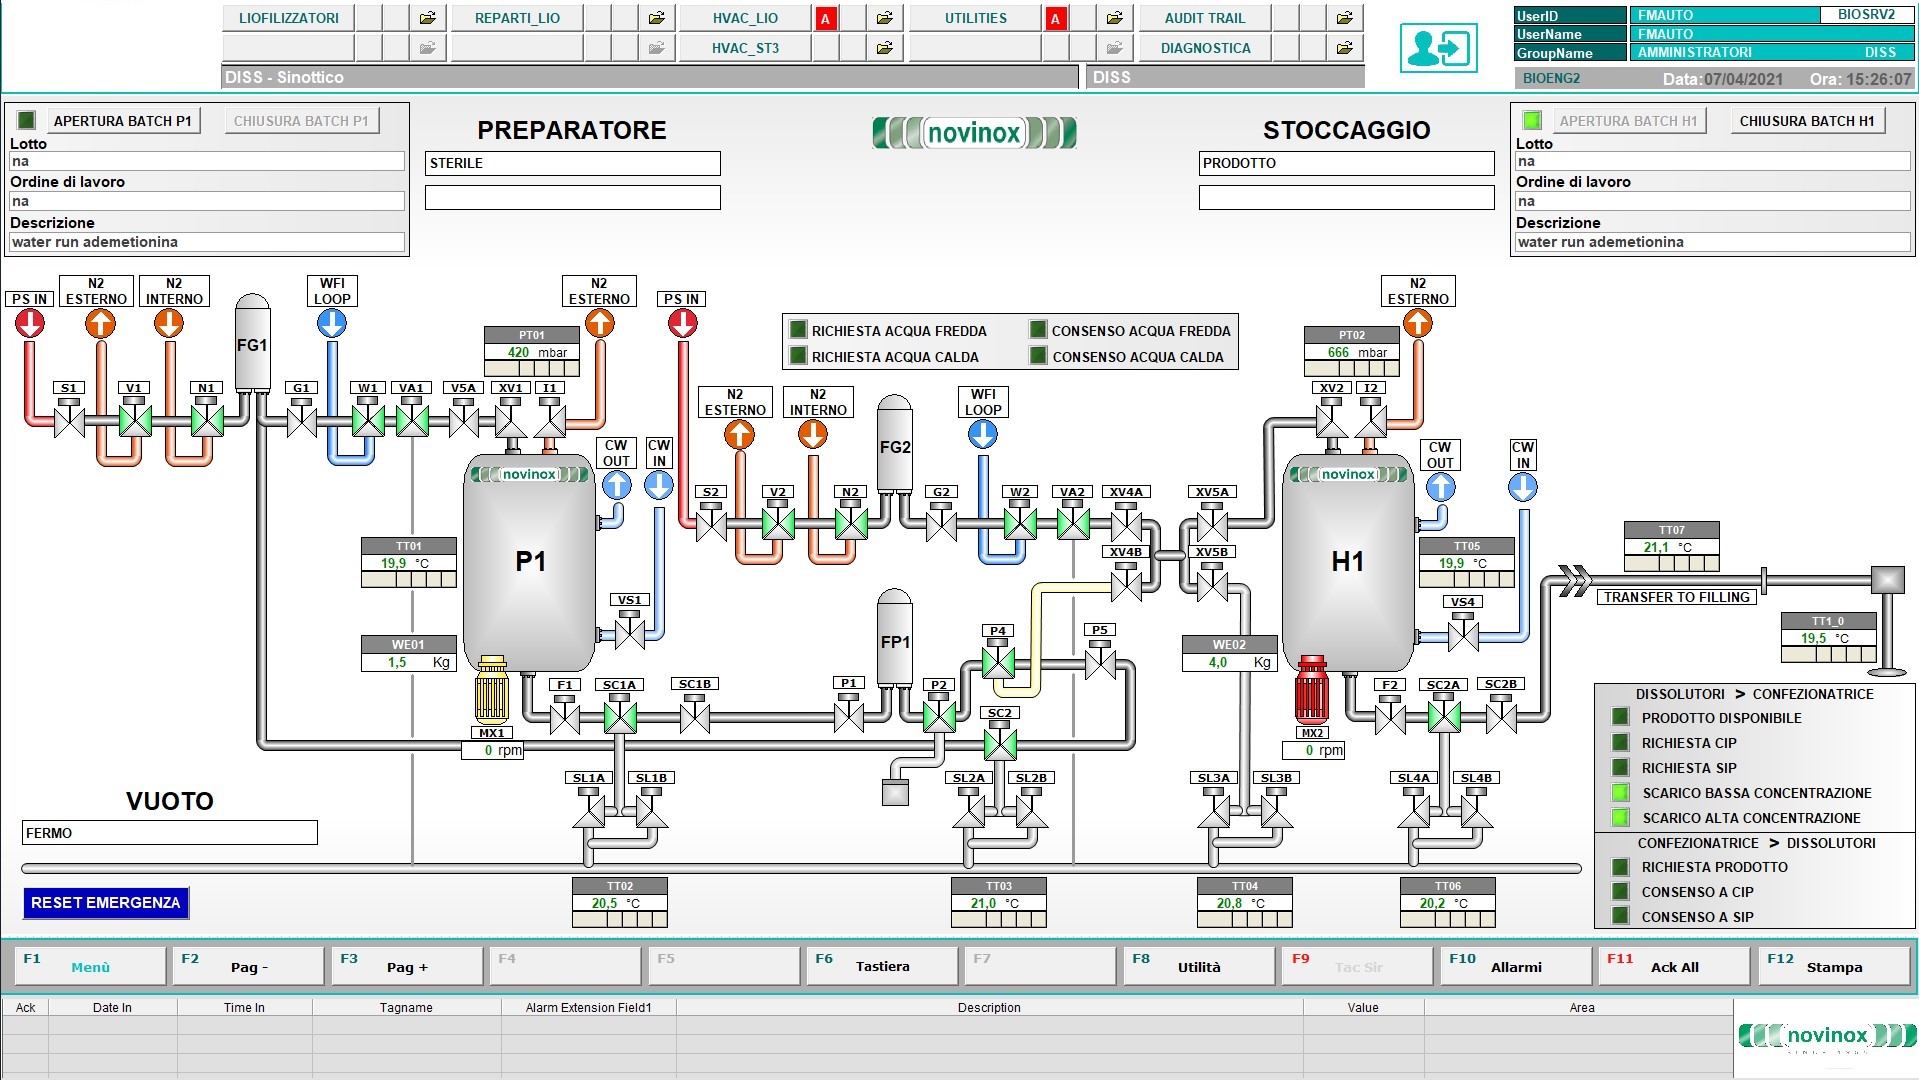1919x1080 pixels.
Task: Open the UTILITIES section
Action: click(x=975, y=18)
